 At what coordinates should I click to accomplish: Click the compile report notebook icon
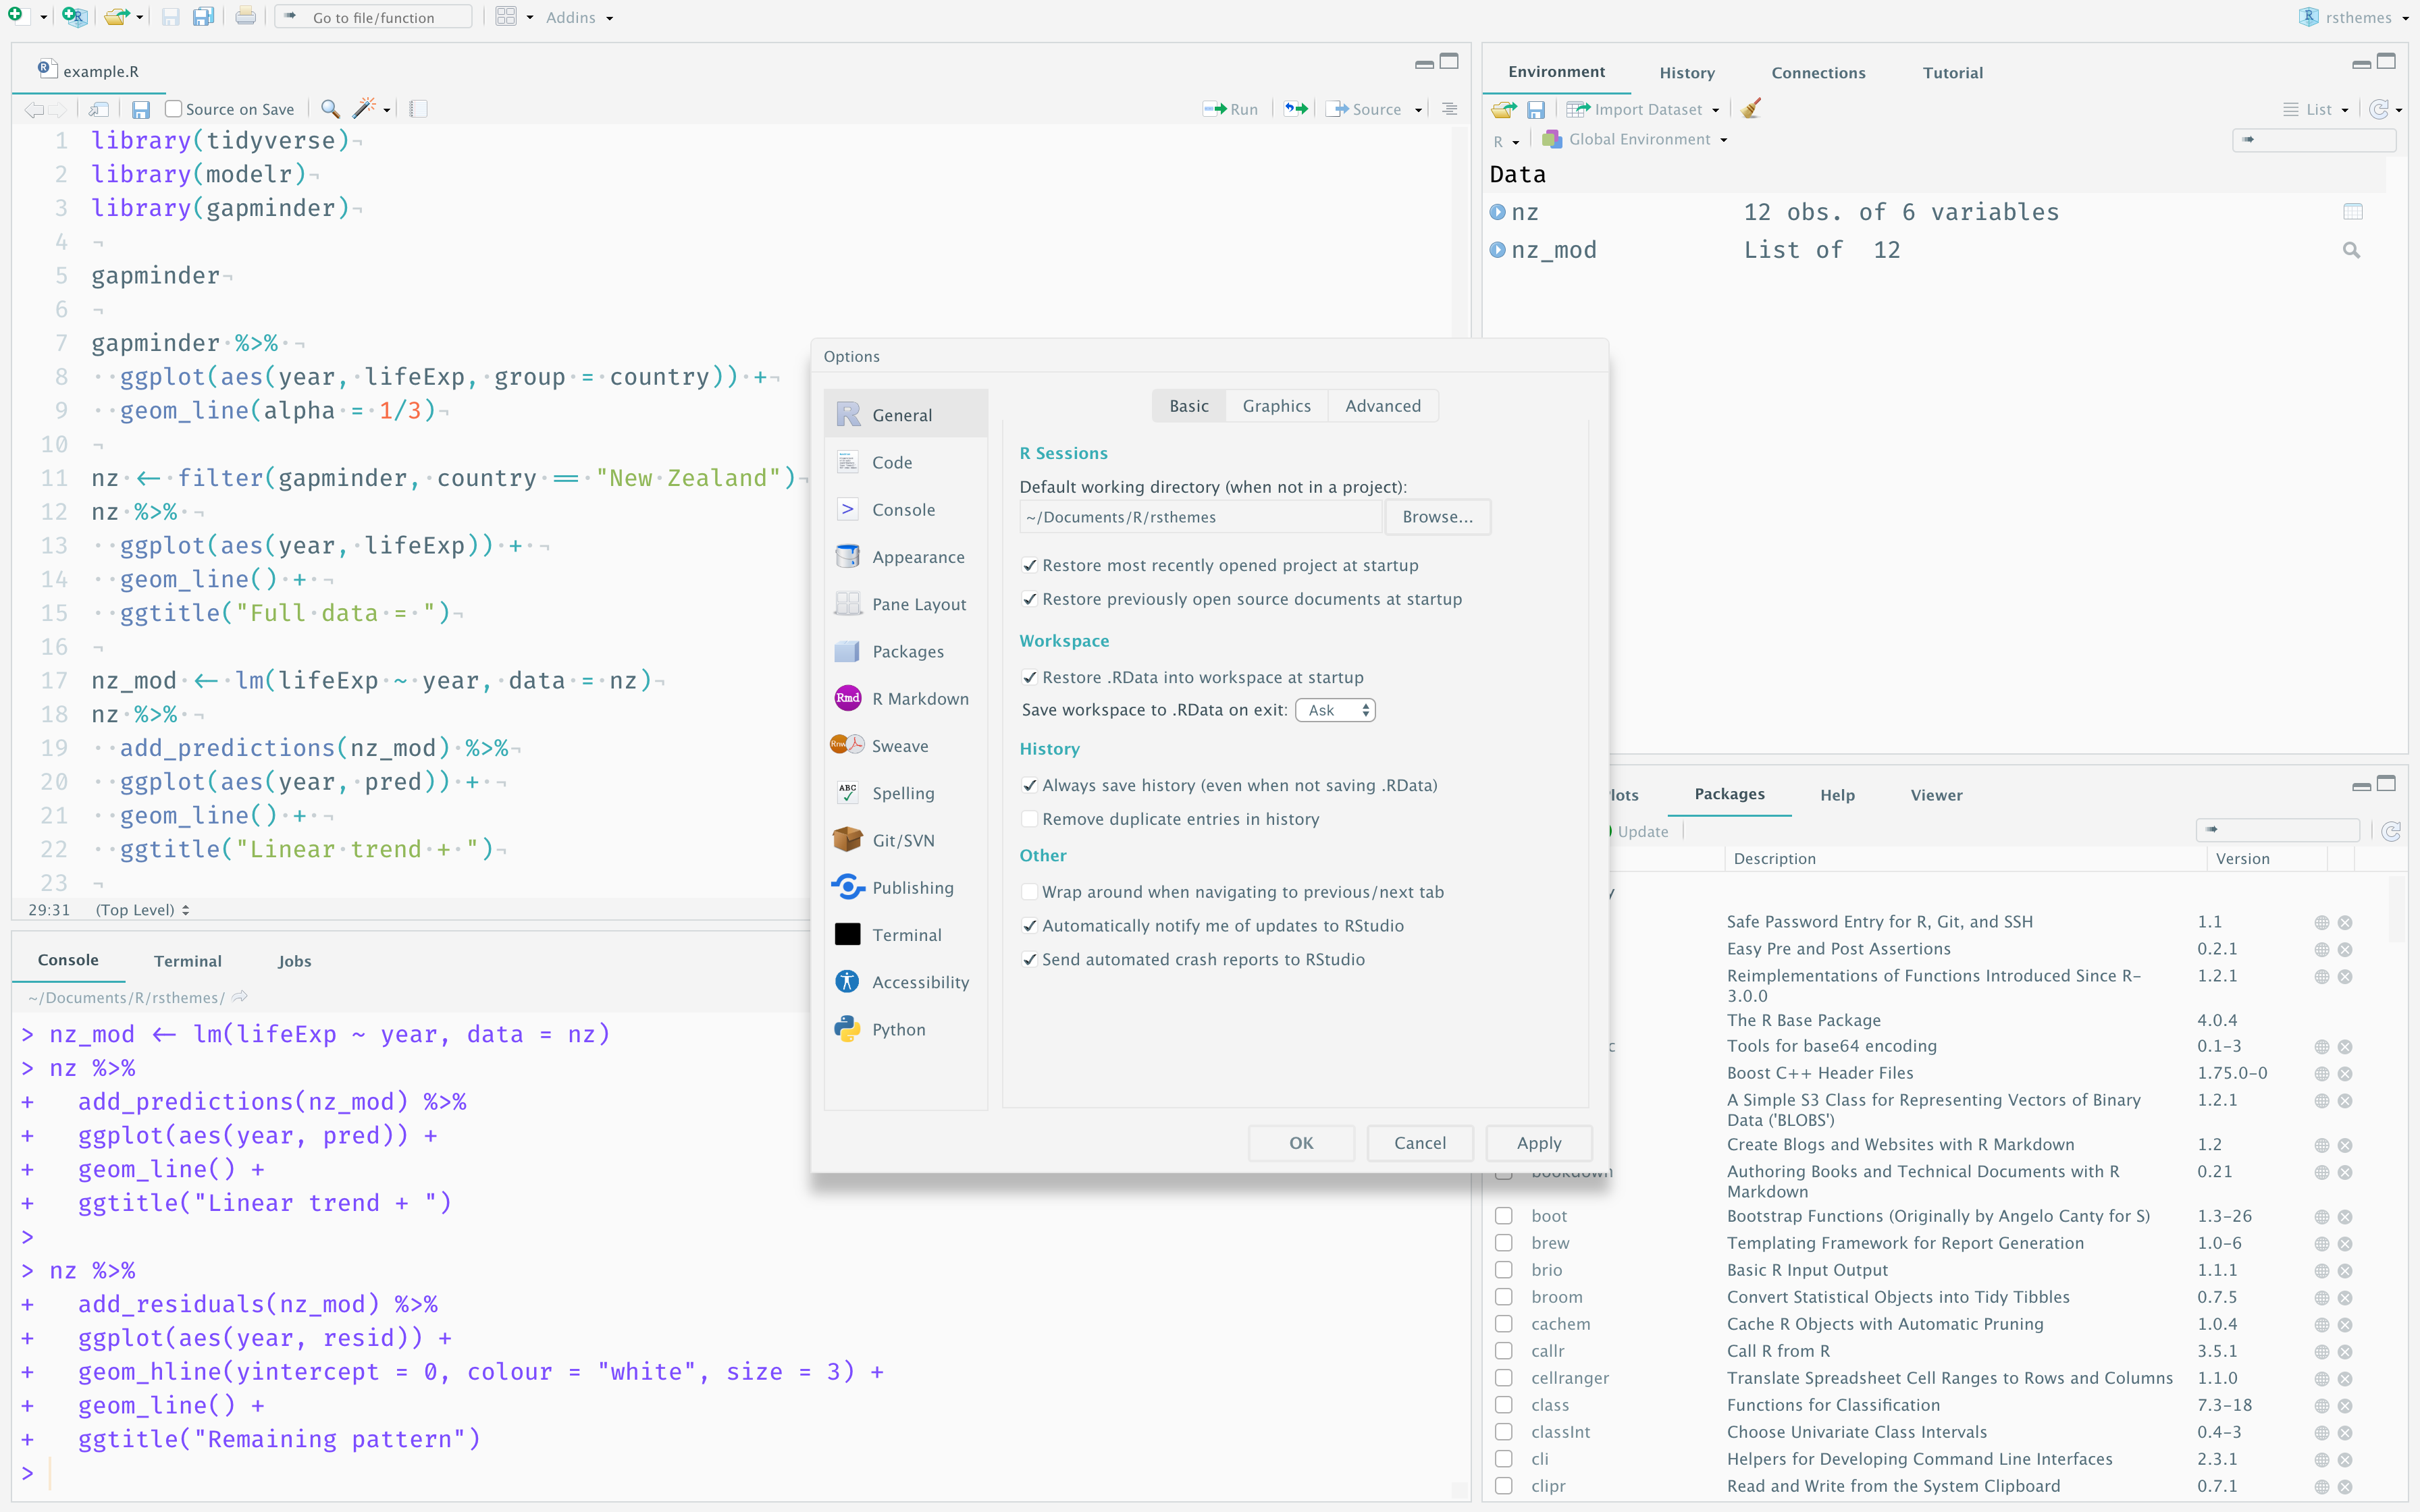click(x=418, y=109)
